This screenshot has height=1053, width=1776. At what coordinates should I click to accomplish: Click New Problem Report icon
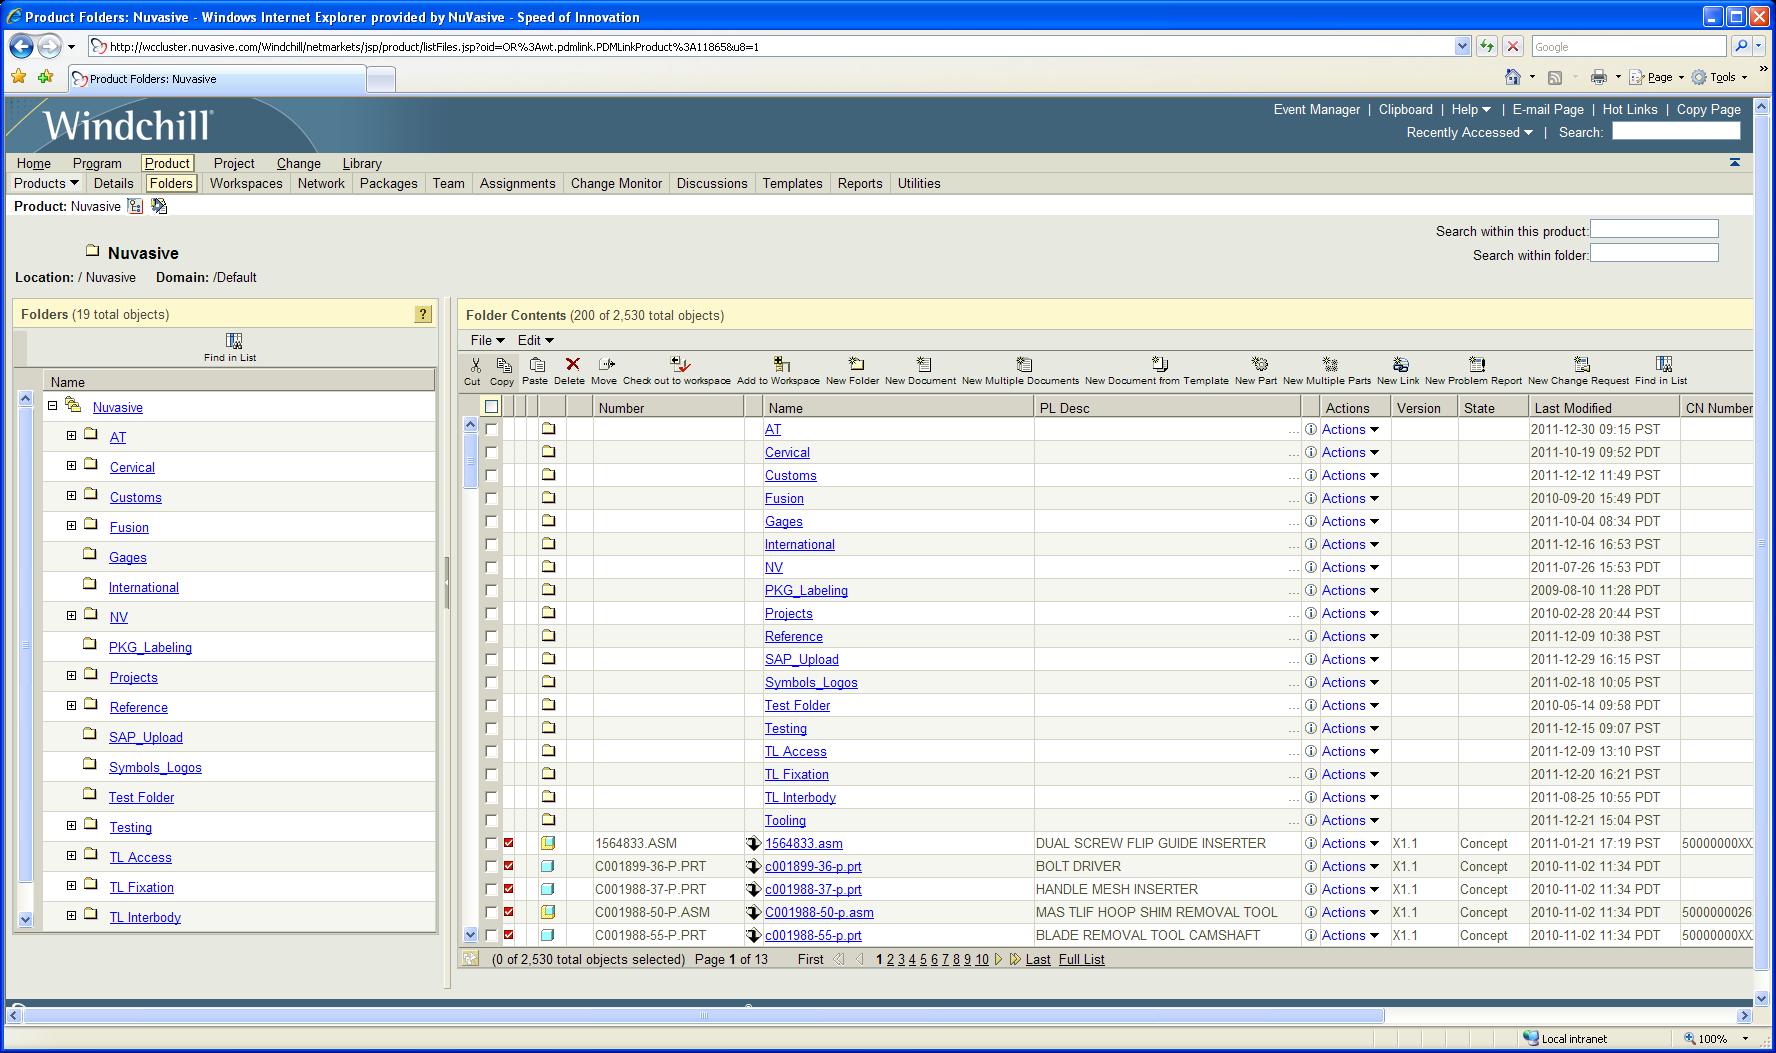coord(1476,364)
